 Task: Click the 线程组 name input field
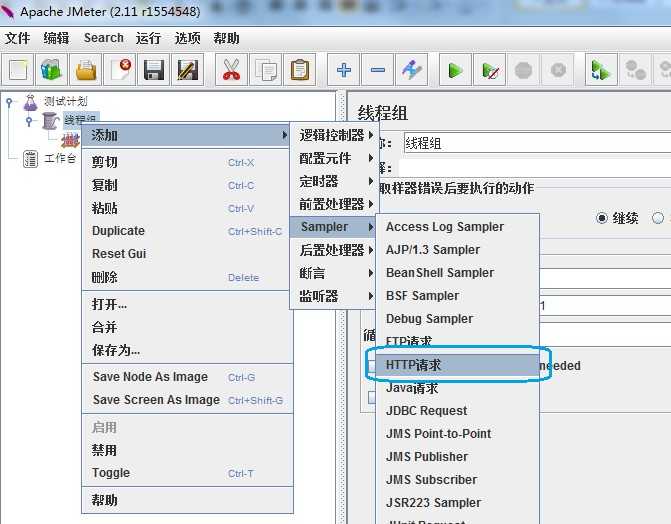(537, 143)
